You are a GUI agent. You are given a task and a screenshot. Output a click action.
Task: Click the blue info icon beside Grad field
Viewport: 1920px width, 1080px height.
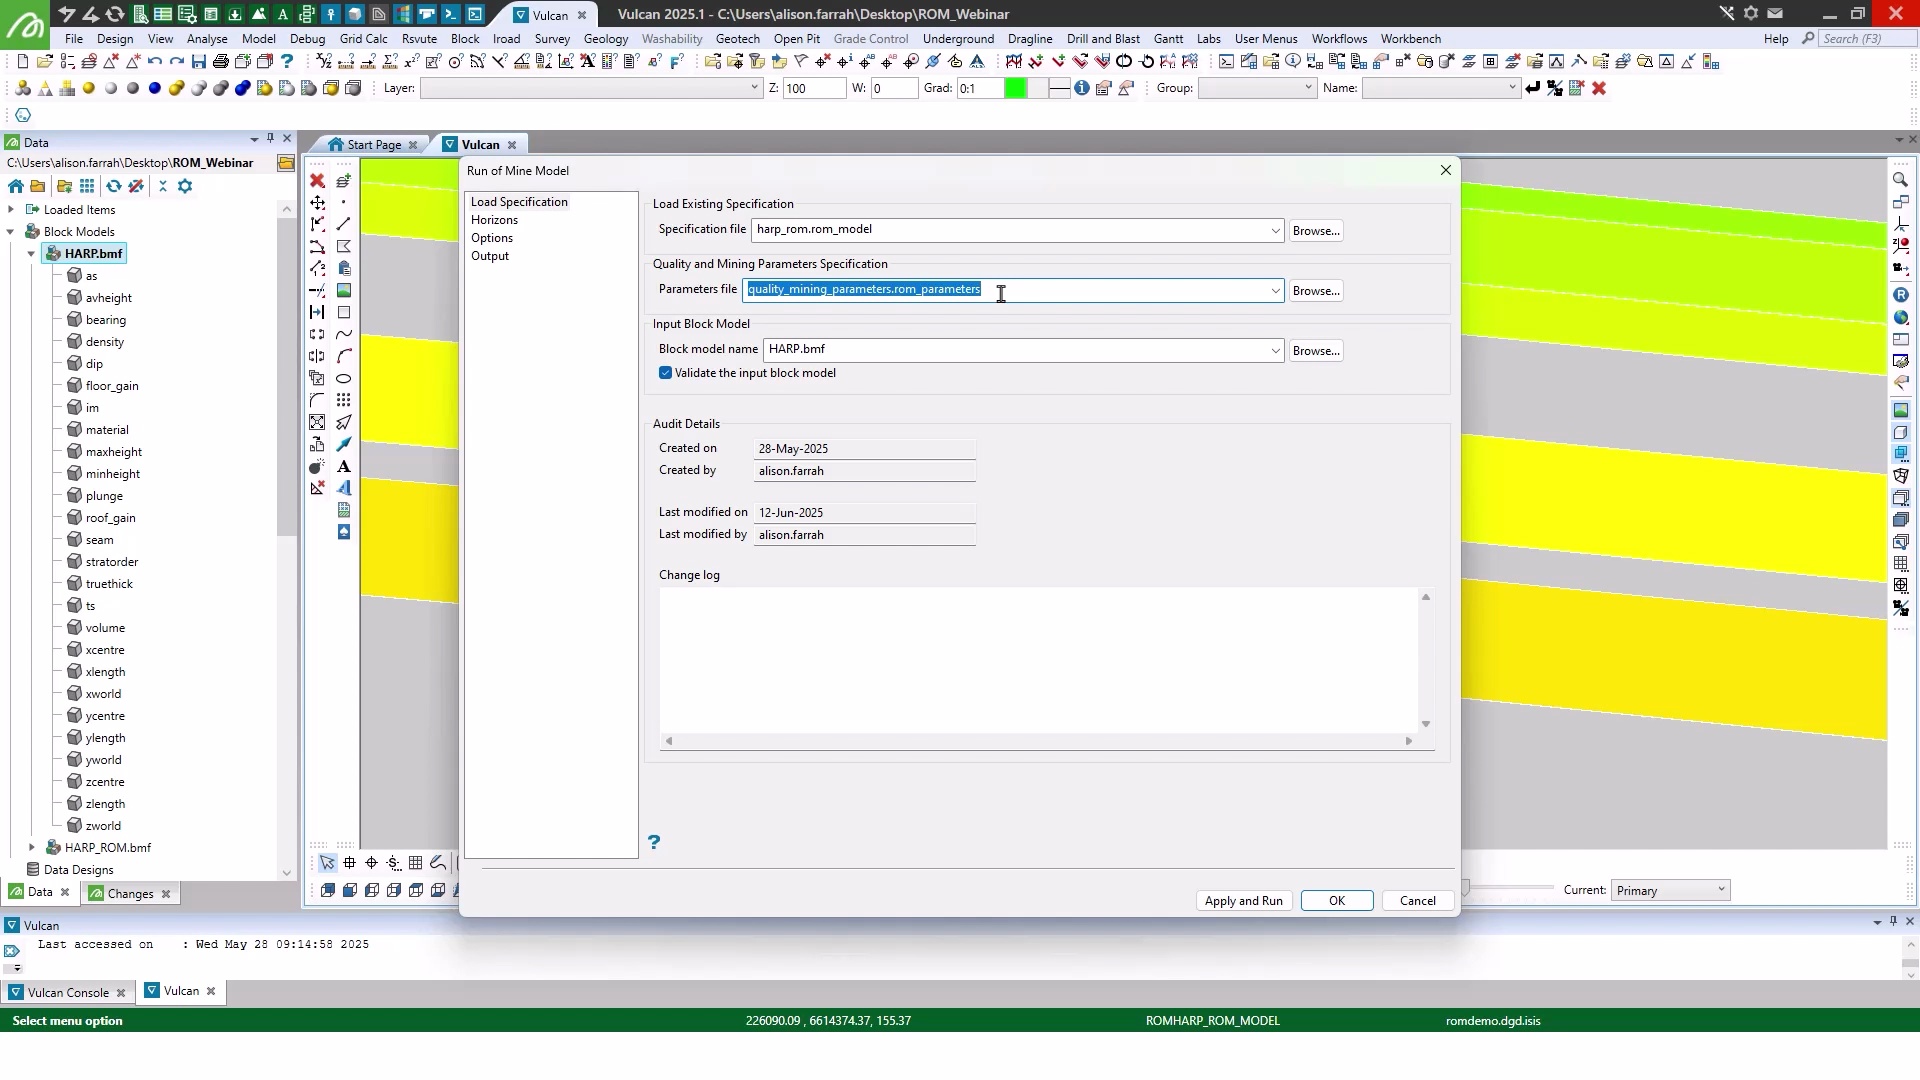click(x=1082, y=88)
